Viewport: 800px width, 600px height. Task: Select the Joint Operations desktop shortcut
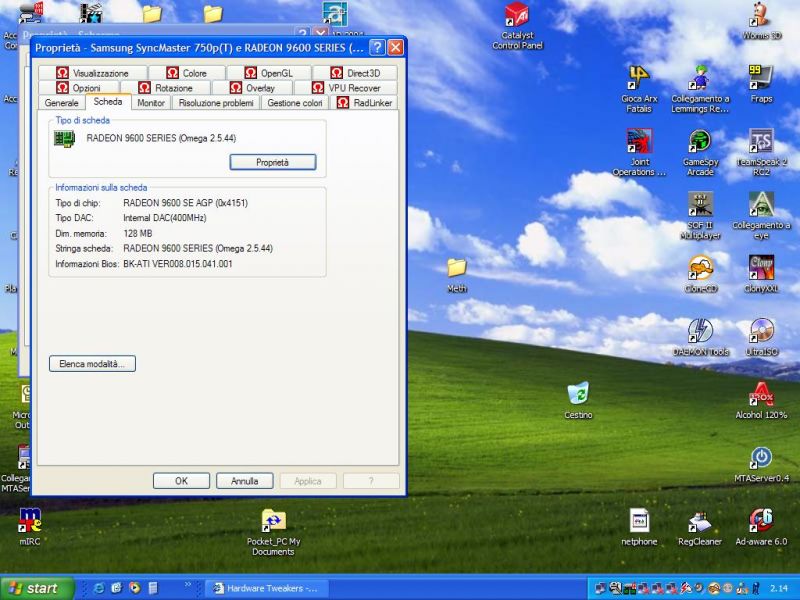click(639, 152)
